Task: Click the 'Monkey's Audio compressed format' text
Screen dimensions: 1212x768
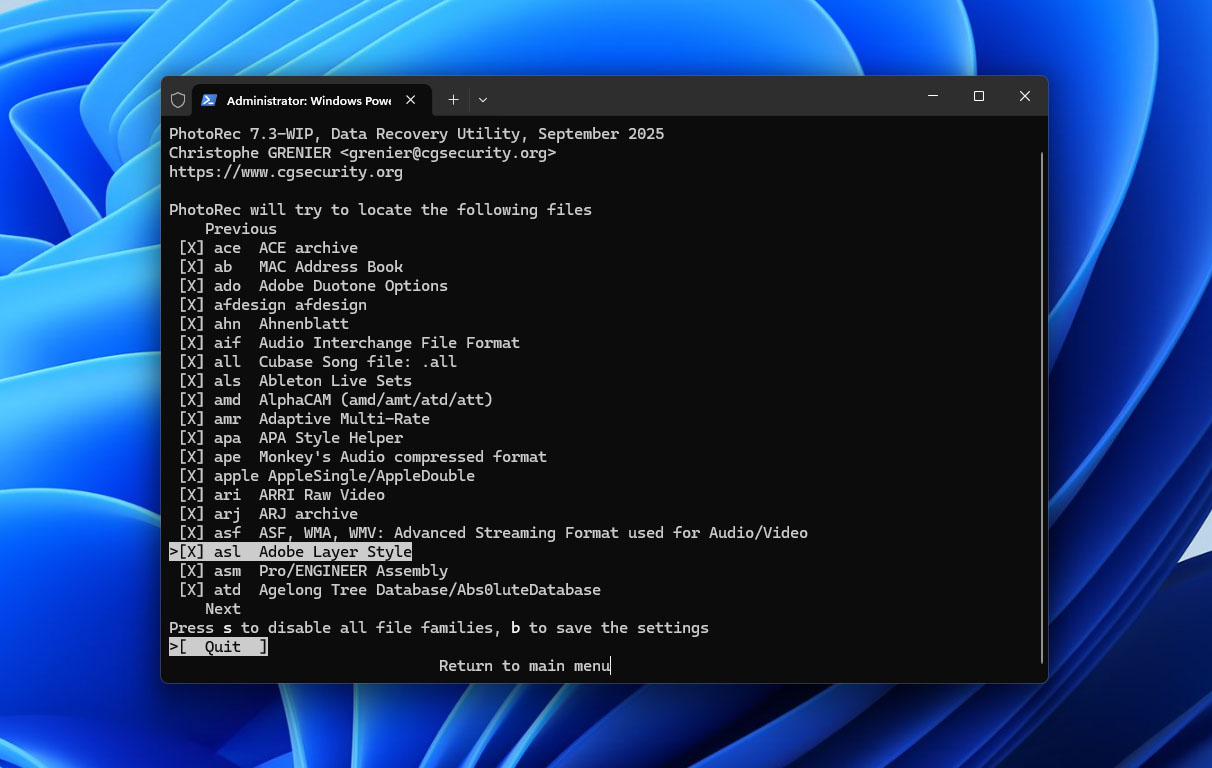Action: tap(403, 457)
